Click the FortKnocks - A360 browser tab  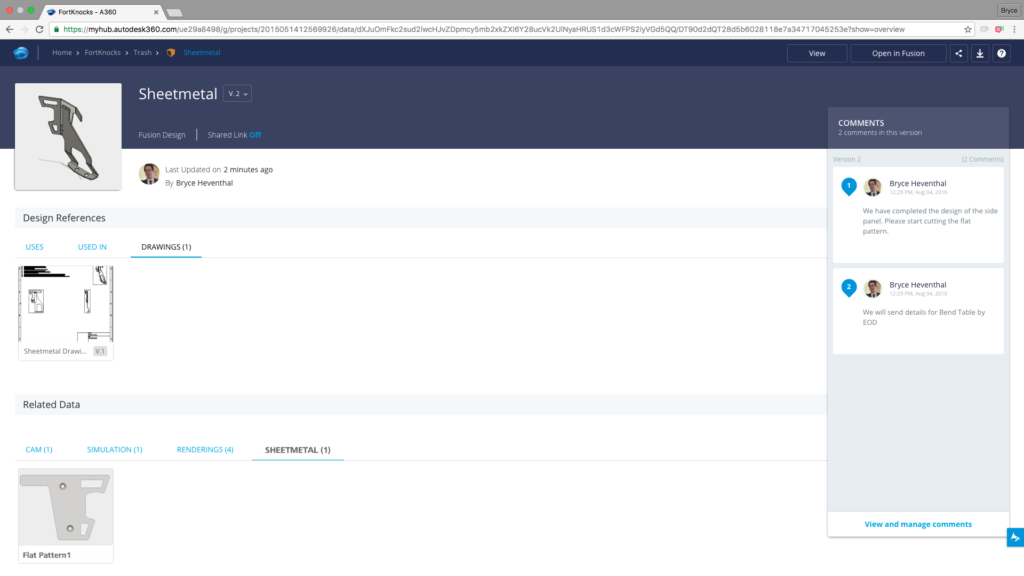(100, 12)
